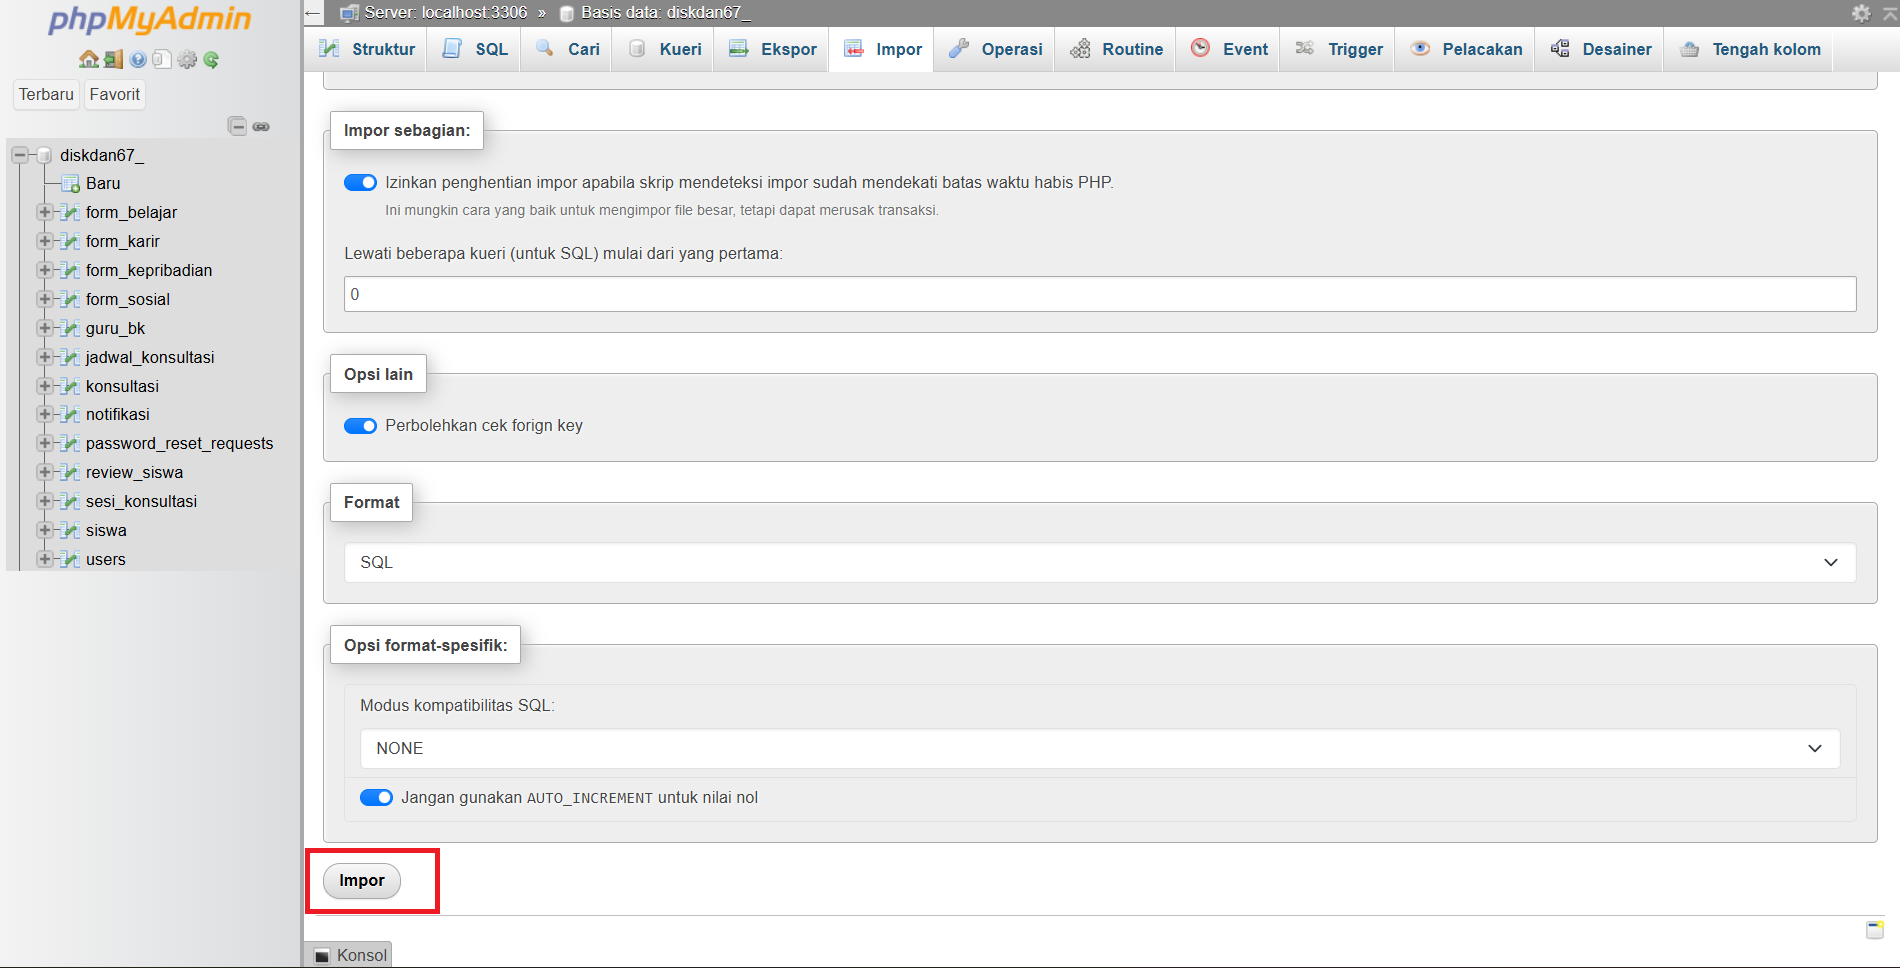Open SQL compatibility mode dropdown showing NONE
The height and width of the screenshot is (968, 1900).
pos(1099,749)
